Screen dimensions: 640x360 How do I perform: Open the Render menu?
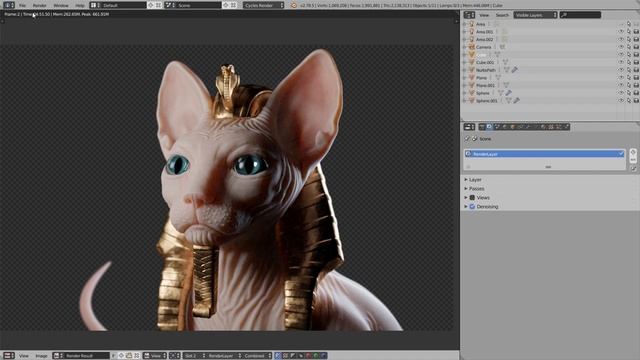40,5
